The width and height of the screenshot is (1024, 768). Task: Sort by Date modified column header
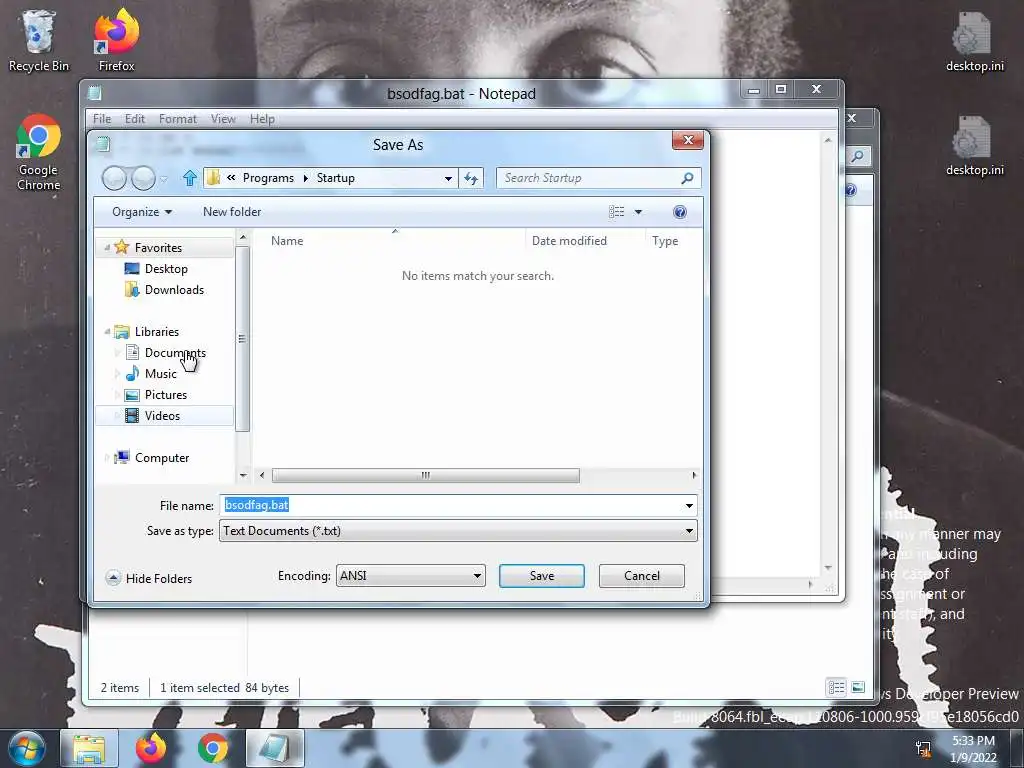click(x=569, y=241)
